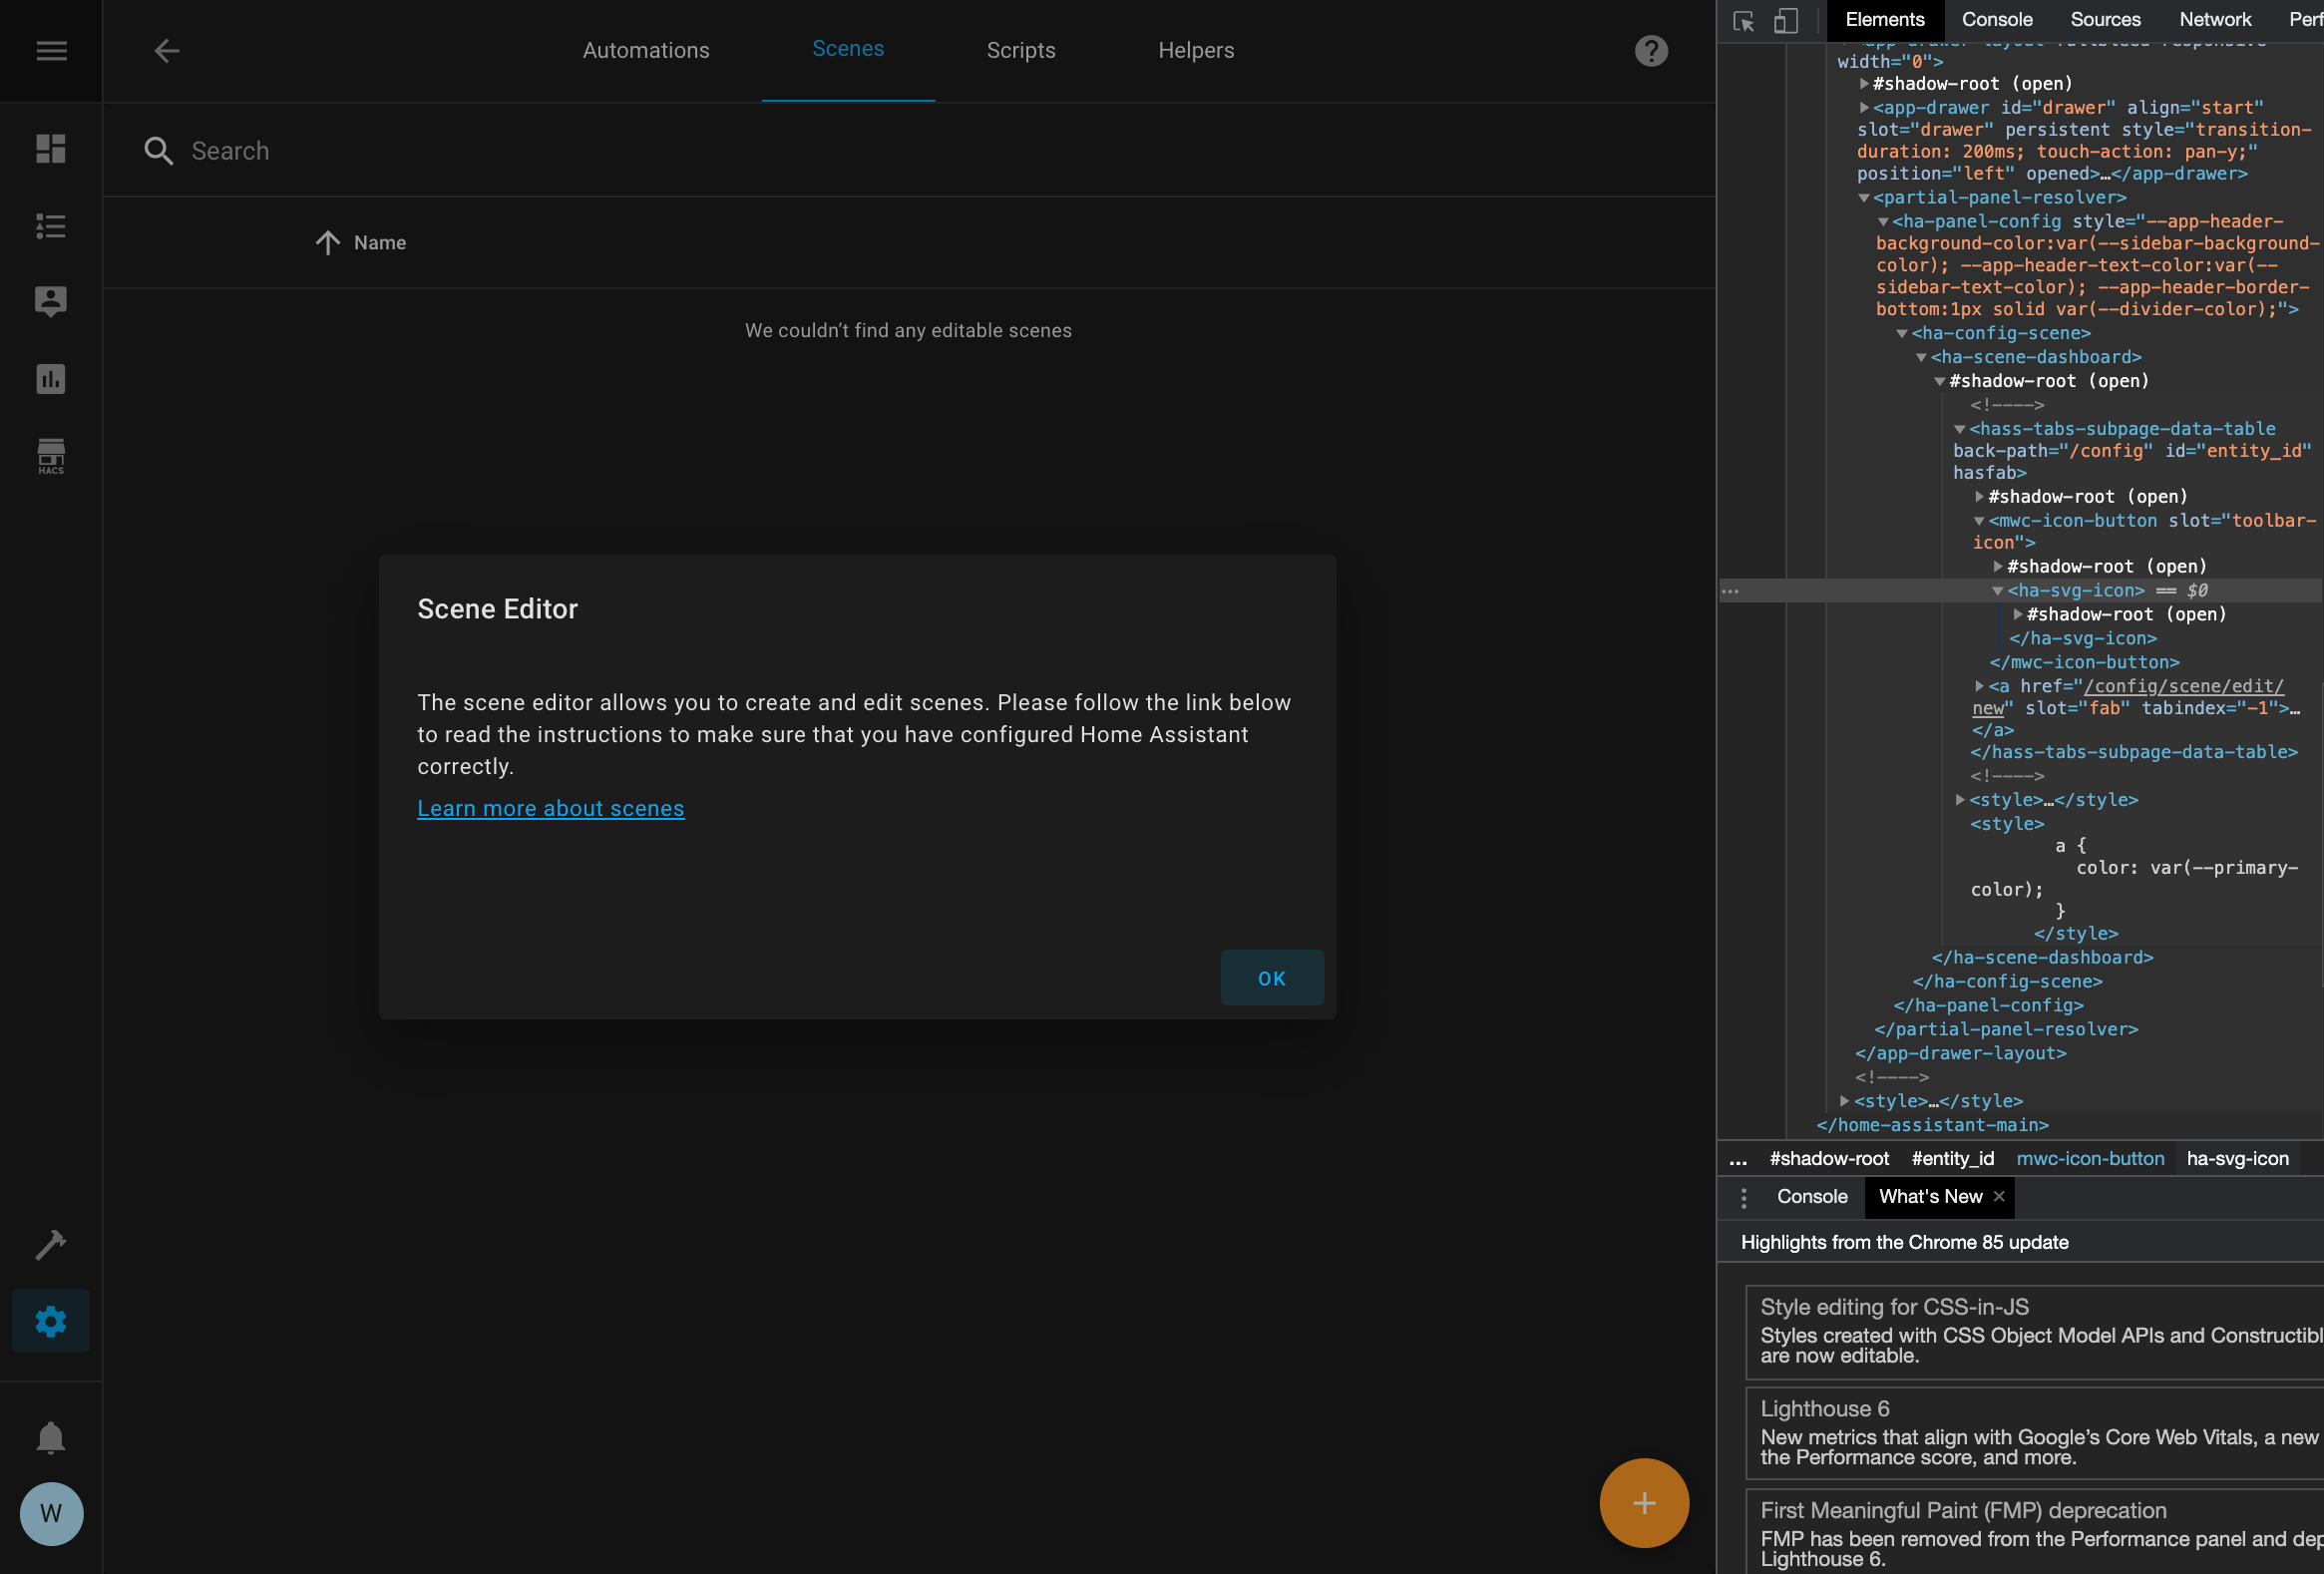Click the Learn more about scenes link

pos(551,808)
